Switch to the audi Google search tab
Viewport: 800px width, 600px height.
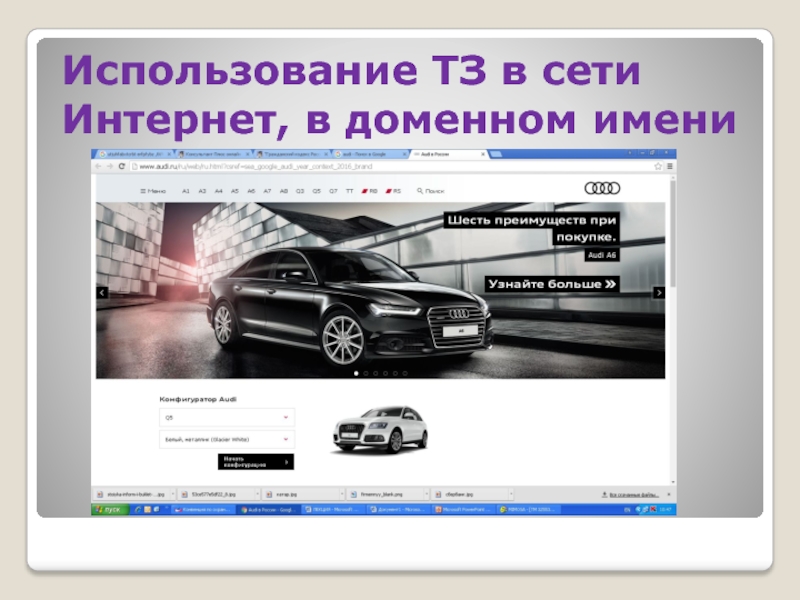tap(370, 154)
